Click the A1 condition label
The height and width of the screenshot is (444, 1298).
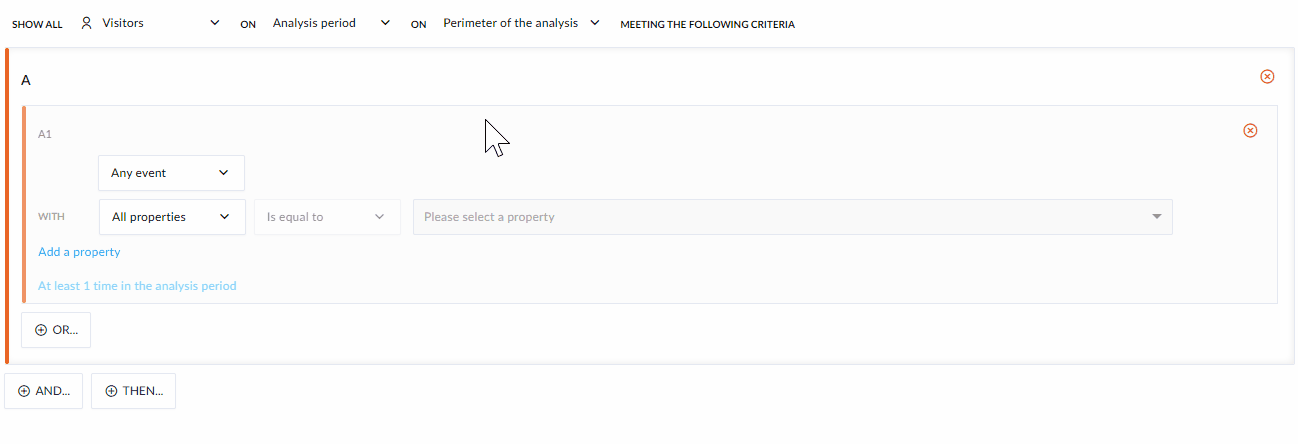pos(45,133)
